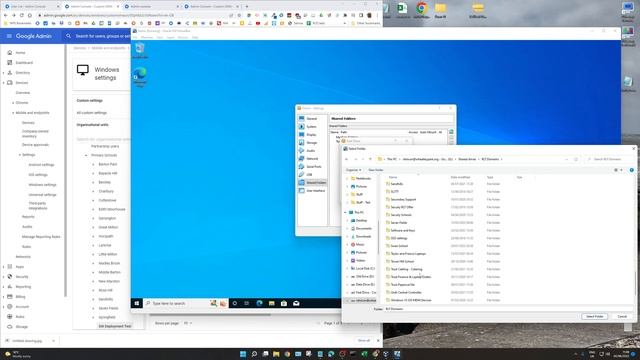This screenshot has width=640, height=360.
Task: Open Security section icon in admin sidebar
Action: pyautogui.click(x=10, y=277)
